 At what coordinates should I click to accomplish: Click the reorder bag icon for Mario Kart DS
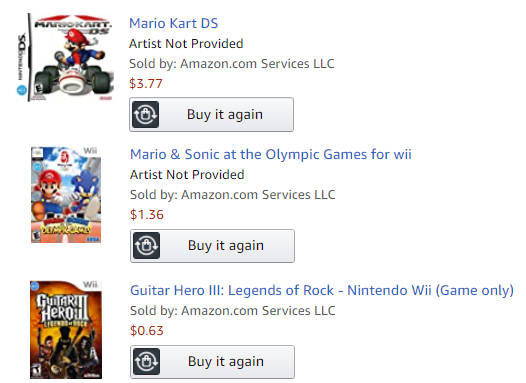tap(145, 114)
